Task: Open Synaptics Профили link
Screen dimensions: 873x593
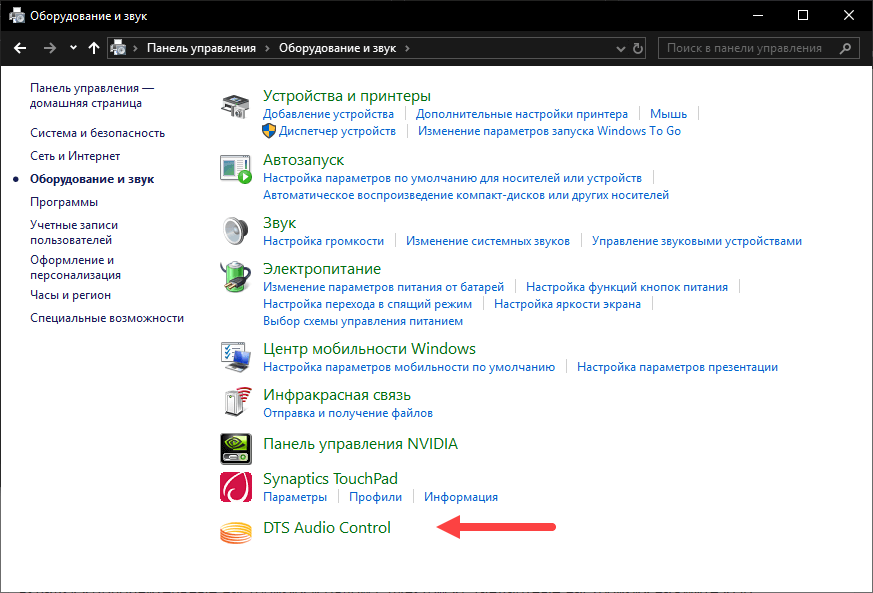Action: 375,497
